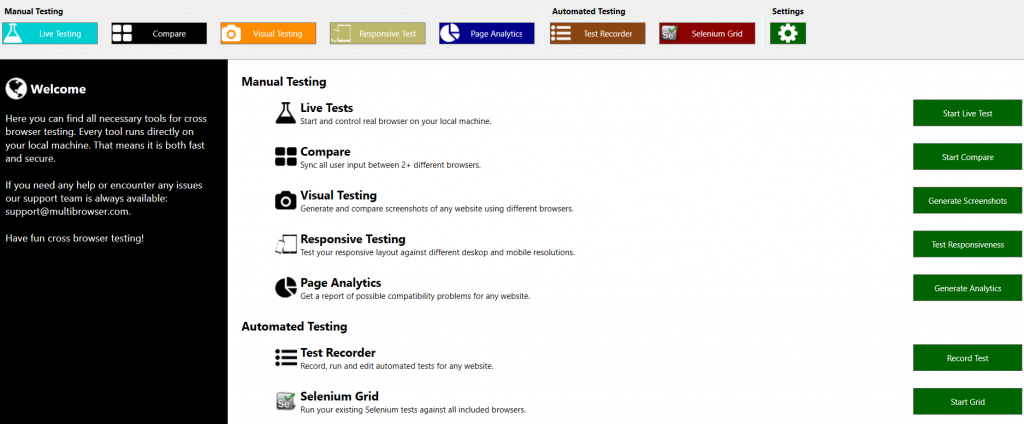This screenshot has height=424, width=1024.
Task: Go to Page Analytics in the toolbar
Action: (487, 33)
